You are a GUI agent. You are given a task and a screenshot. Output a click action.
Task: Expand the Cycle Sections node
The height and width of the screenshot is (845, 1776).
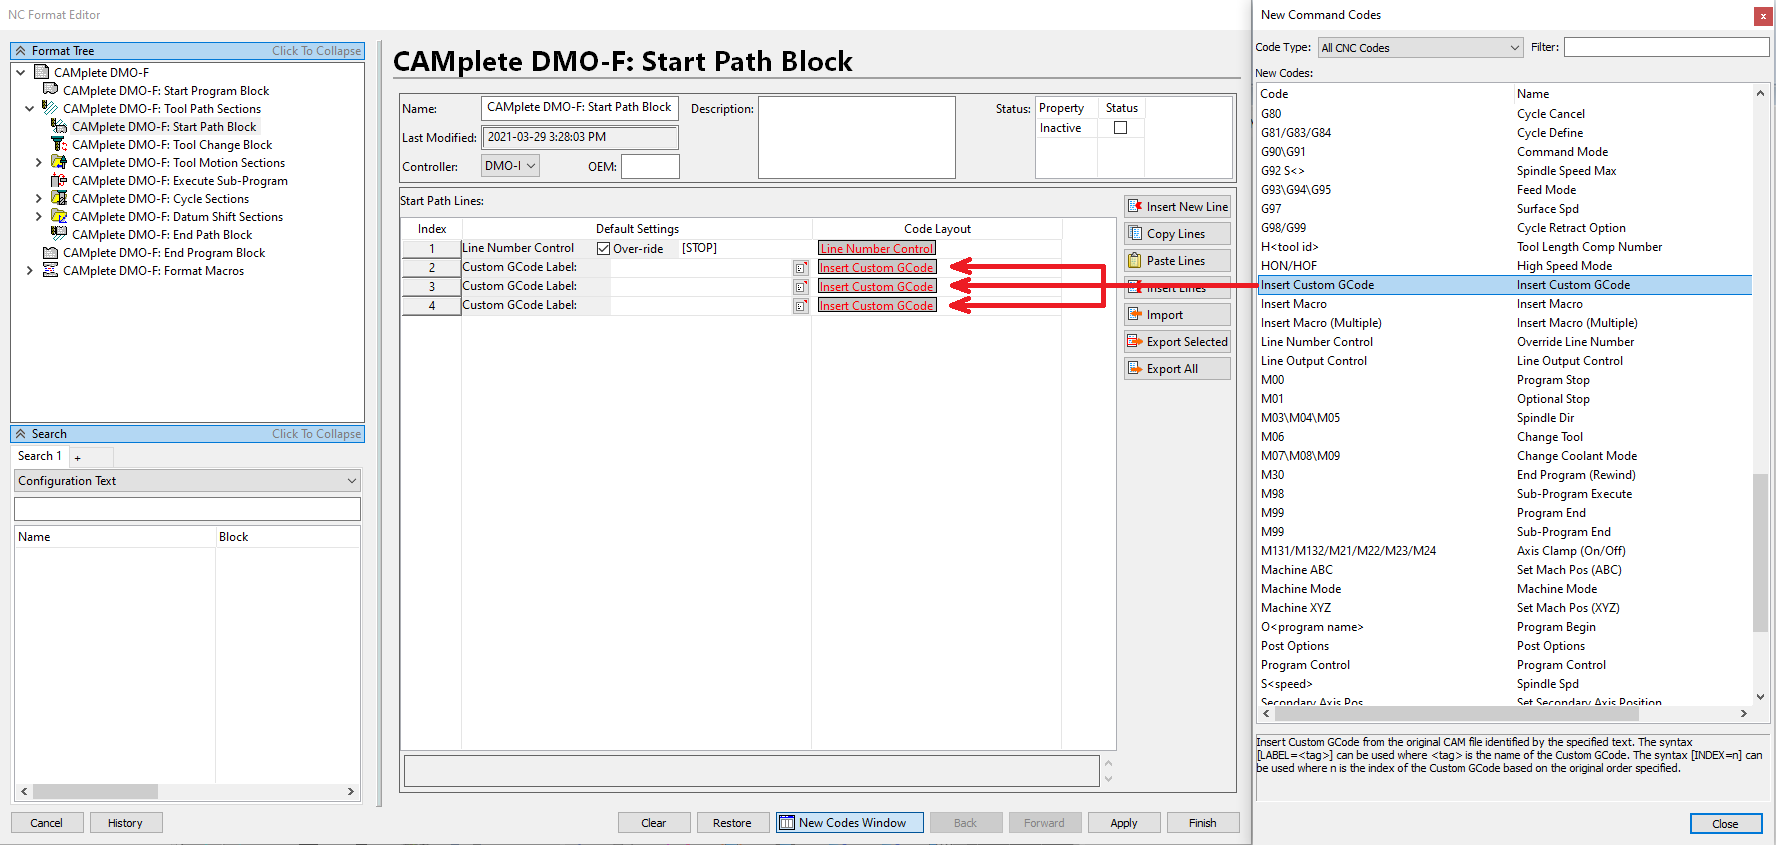pos(39,198)
